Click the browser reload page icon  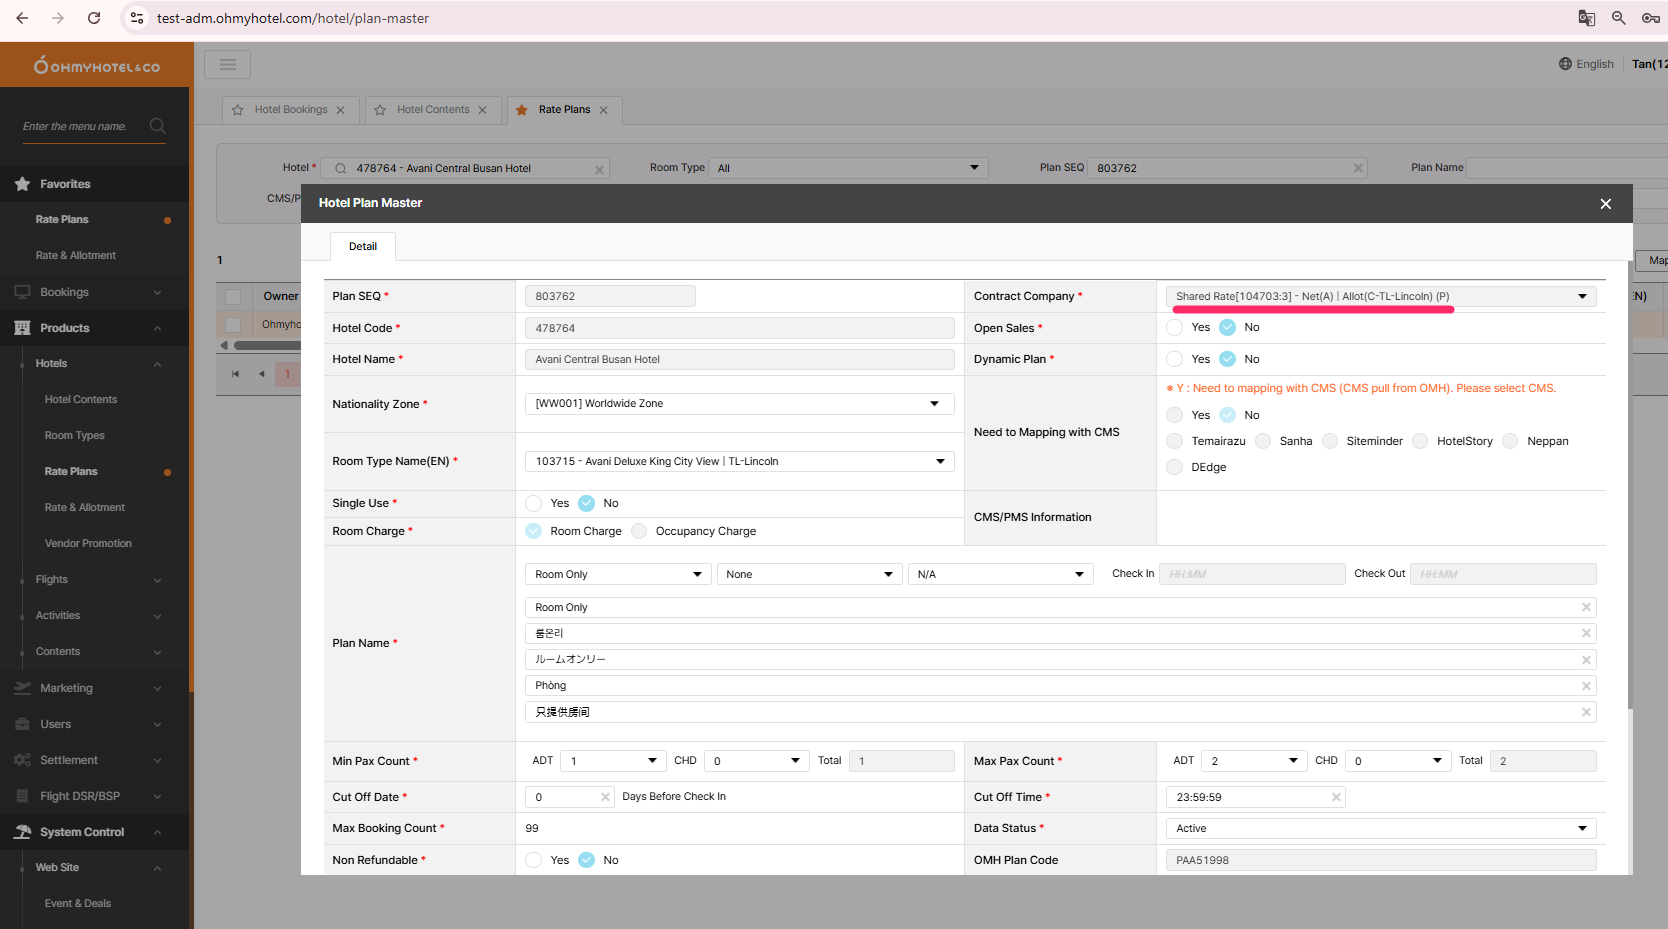(94, 18)
